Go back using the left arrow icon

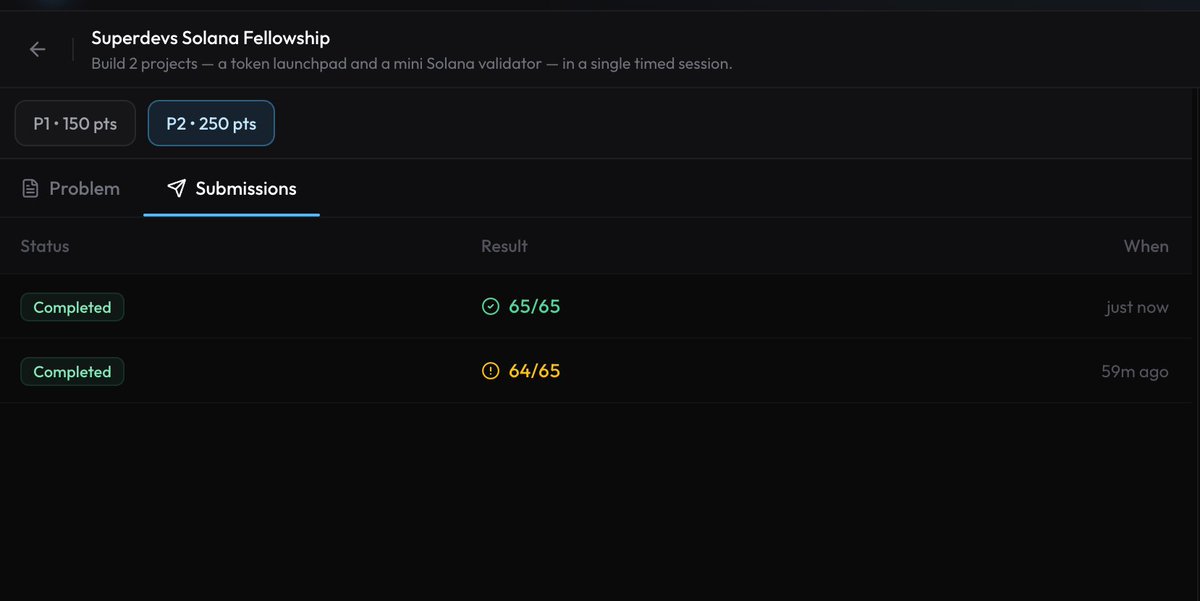click(38, 49)
